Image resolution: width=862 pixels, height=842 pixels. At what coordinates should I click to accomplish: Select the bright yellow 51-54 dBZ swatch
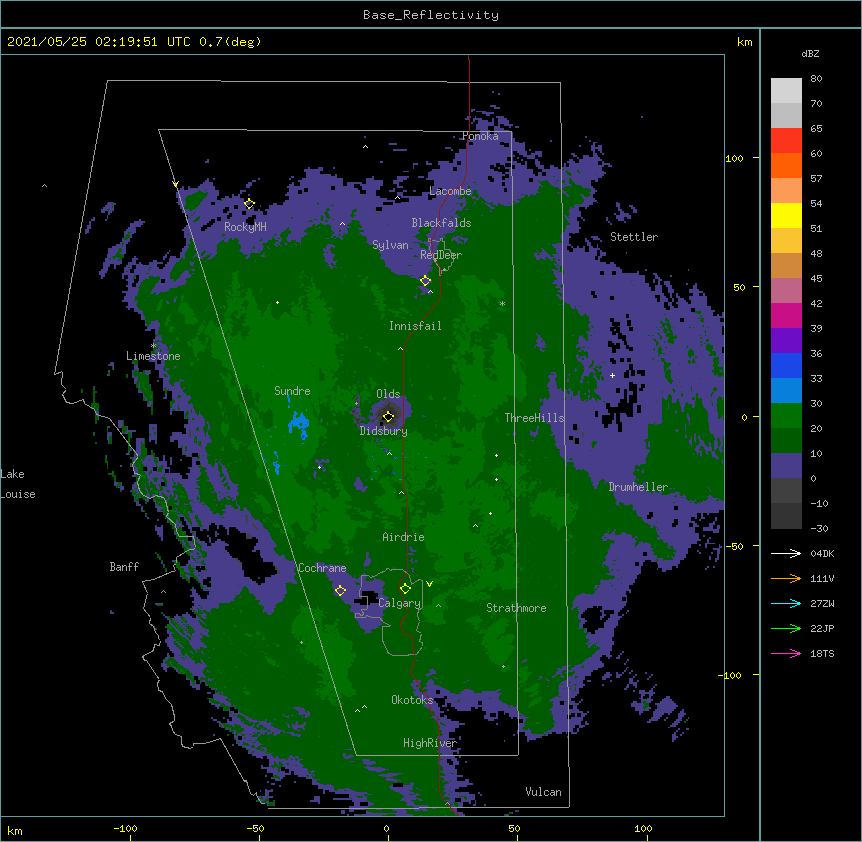pos(786,215)
